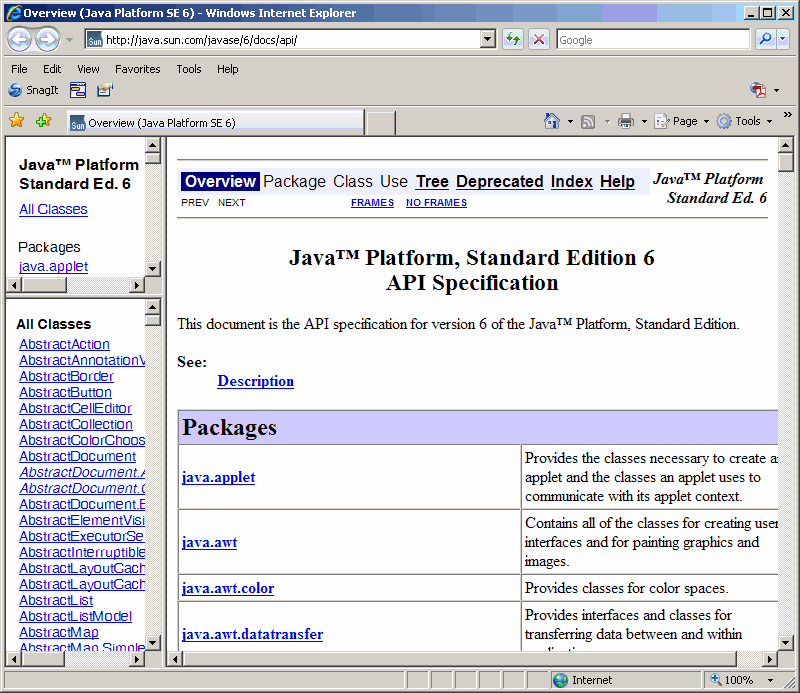Click in the Google search box
This screenshot has height=693, width=800.
[651, 40]
